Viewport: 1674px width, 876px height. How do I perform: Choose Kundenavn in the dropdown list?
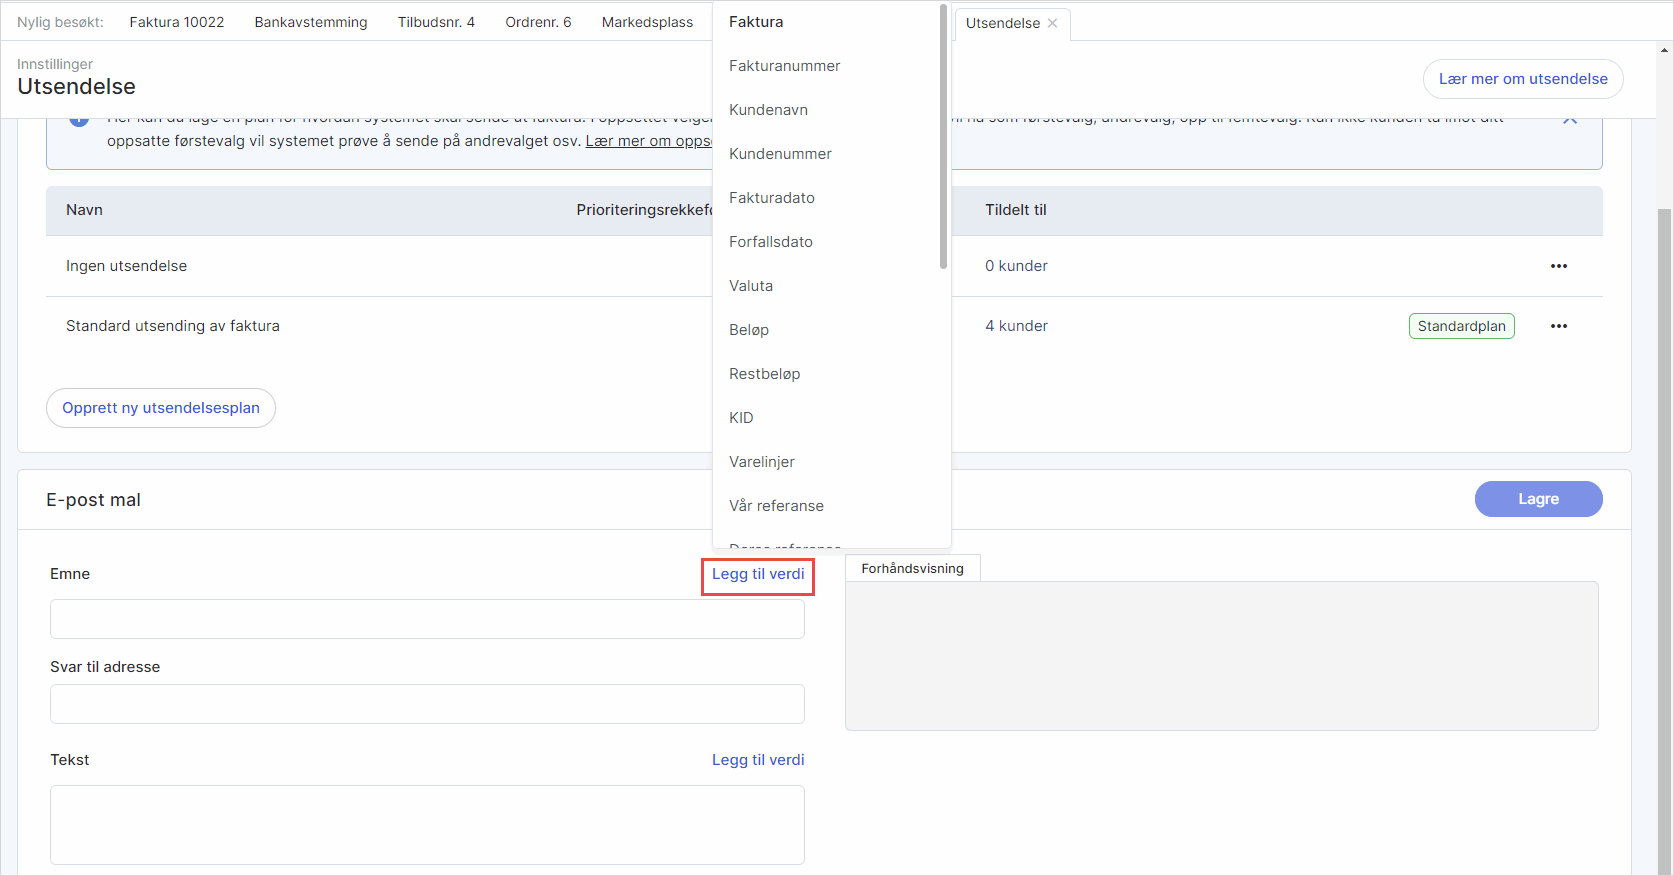[x=768, y=110]
